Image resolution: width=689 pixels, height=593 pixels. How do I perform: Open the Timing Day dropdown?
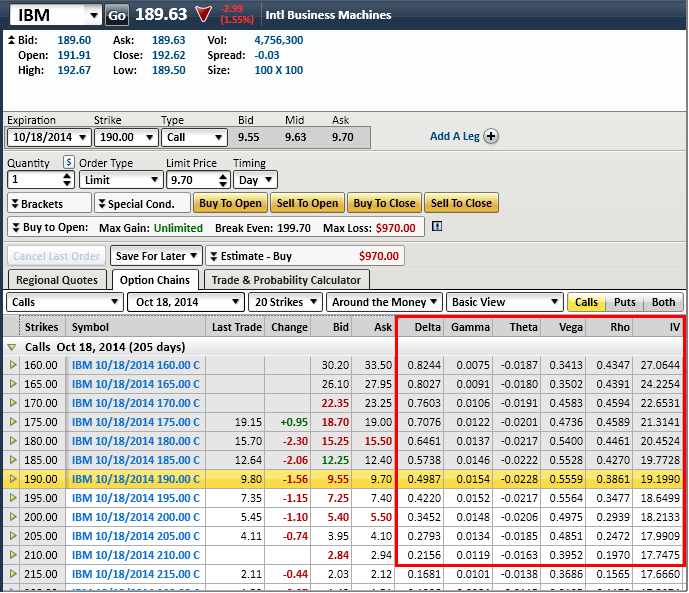256,180
